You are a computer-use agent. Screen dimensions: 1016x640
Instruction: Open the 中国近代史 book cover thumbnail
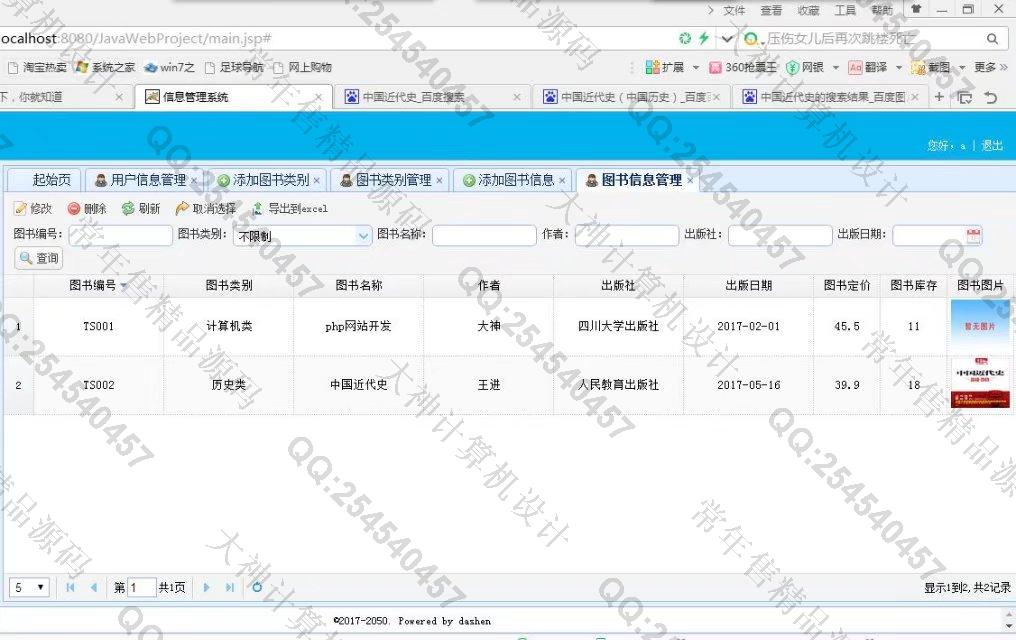click(980, 385)
